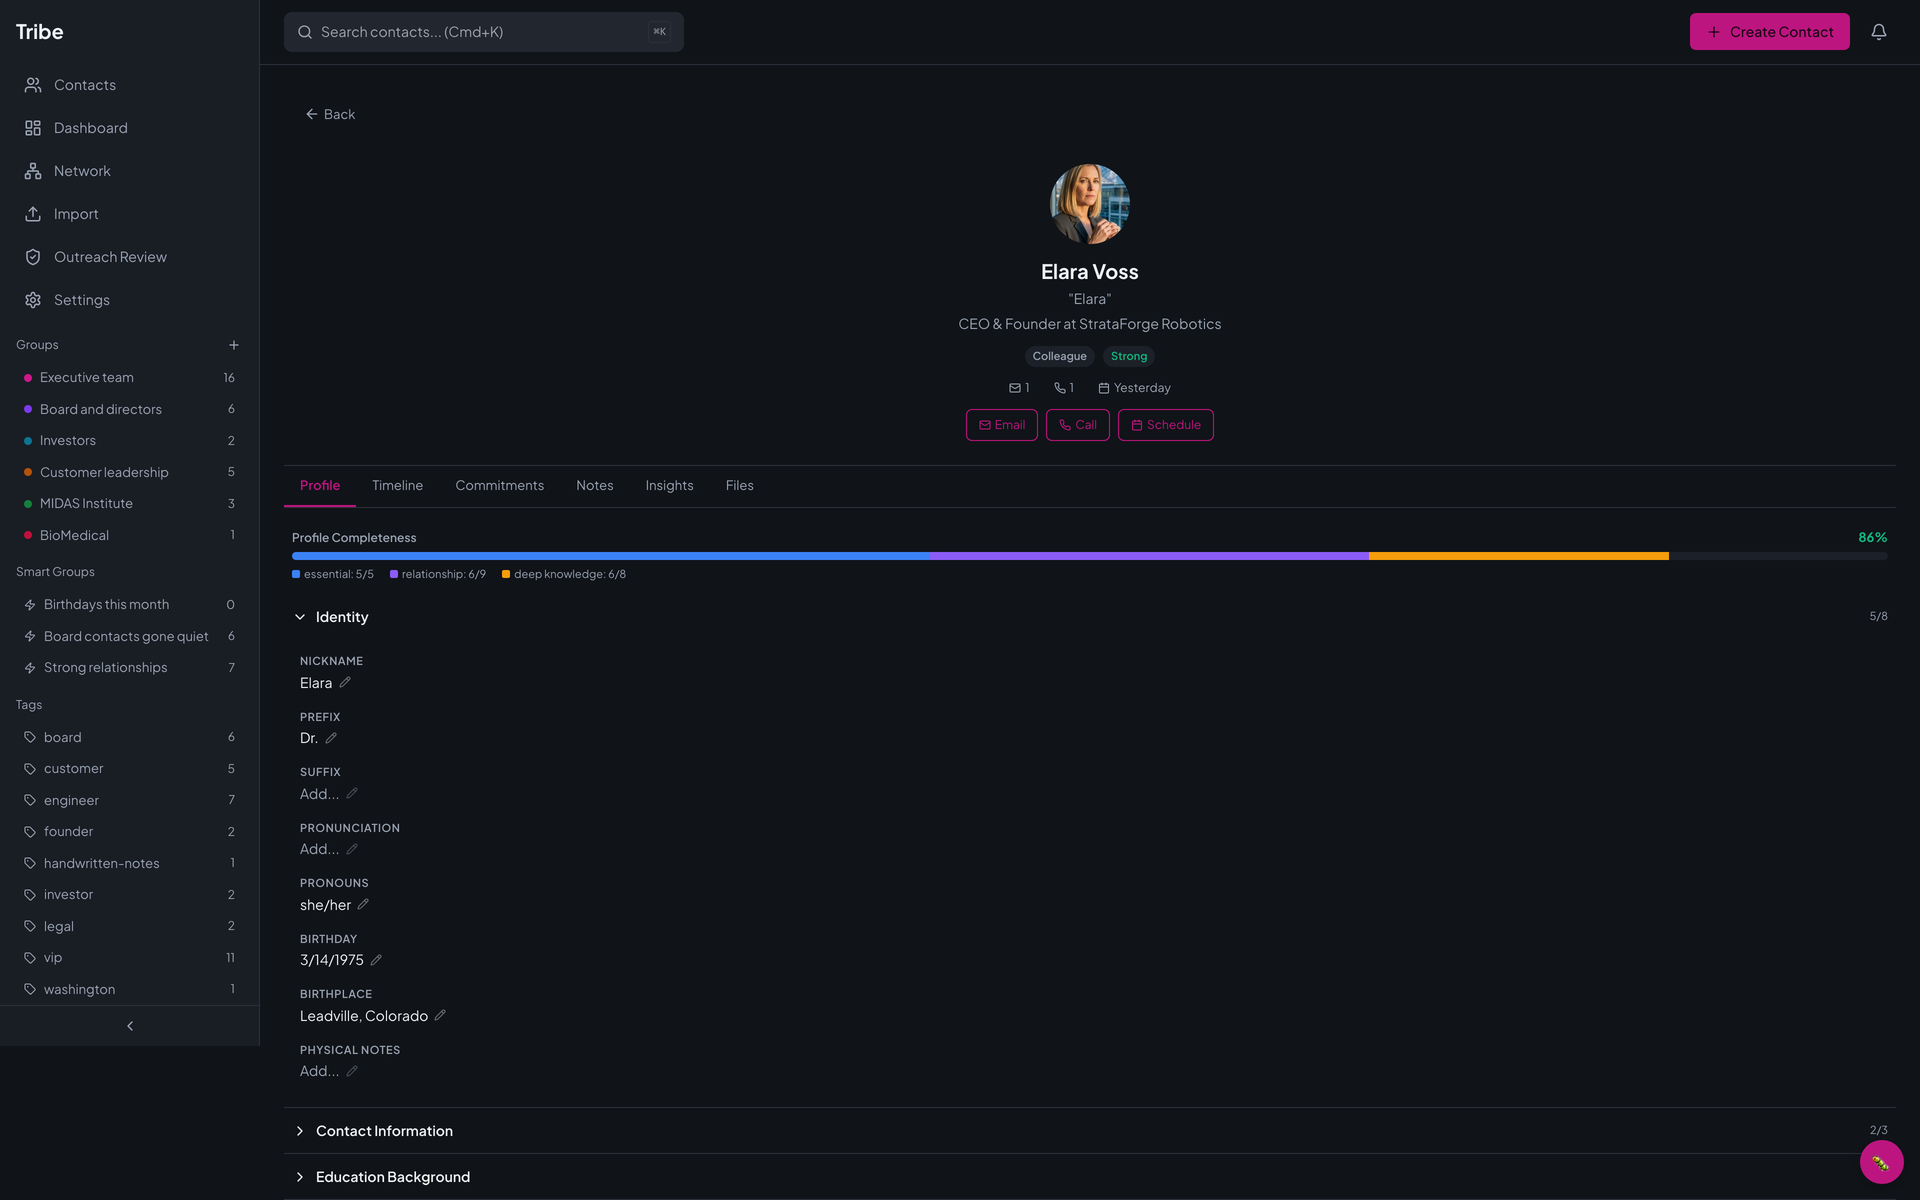Filter by the handwritten-notes tag
The height and width of the screenshot is (1200, 1920).
(130, 864)
